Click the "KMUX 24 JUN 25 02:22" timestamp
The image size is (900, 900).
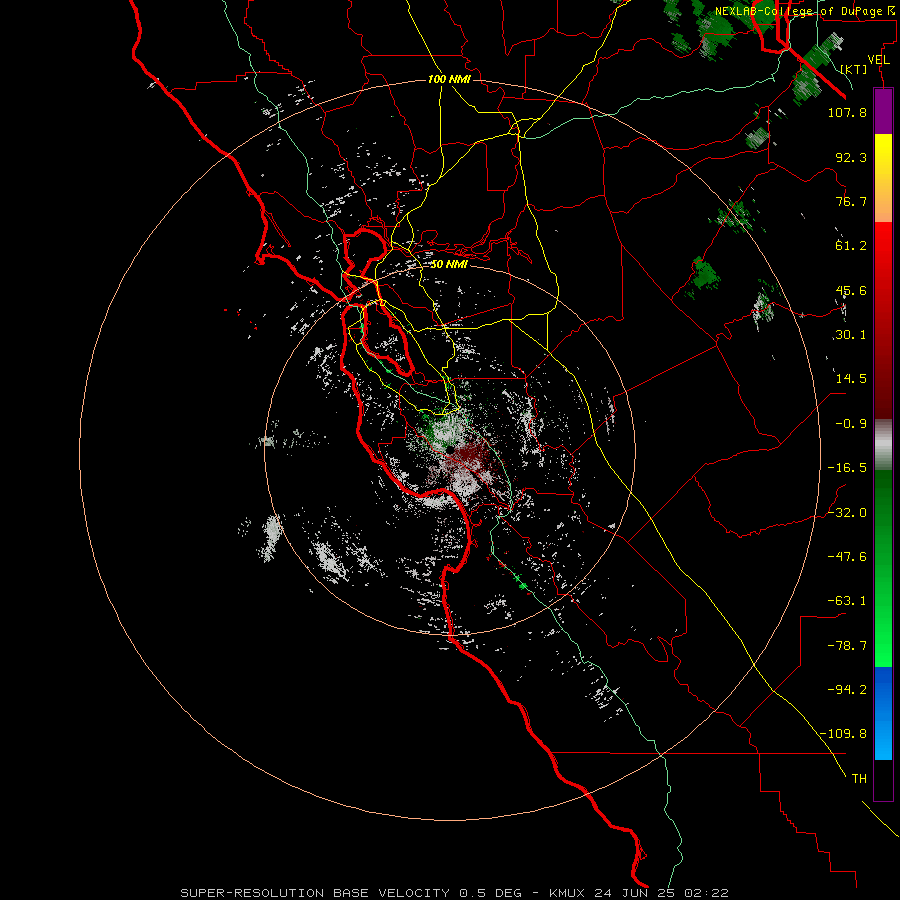[639, 893]
